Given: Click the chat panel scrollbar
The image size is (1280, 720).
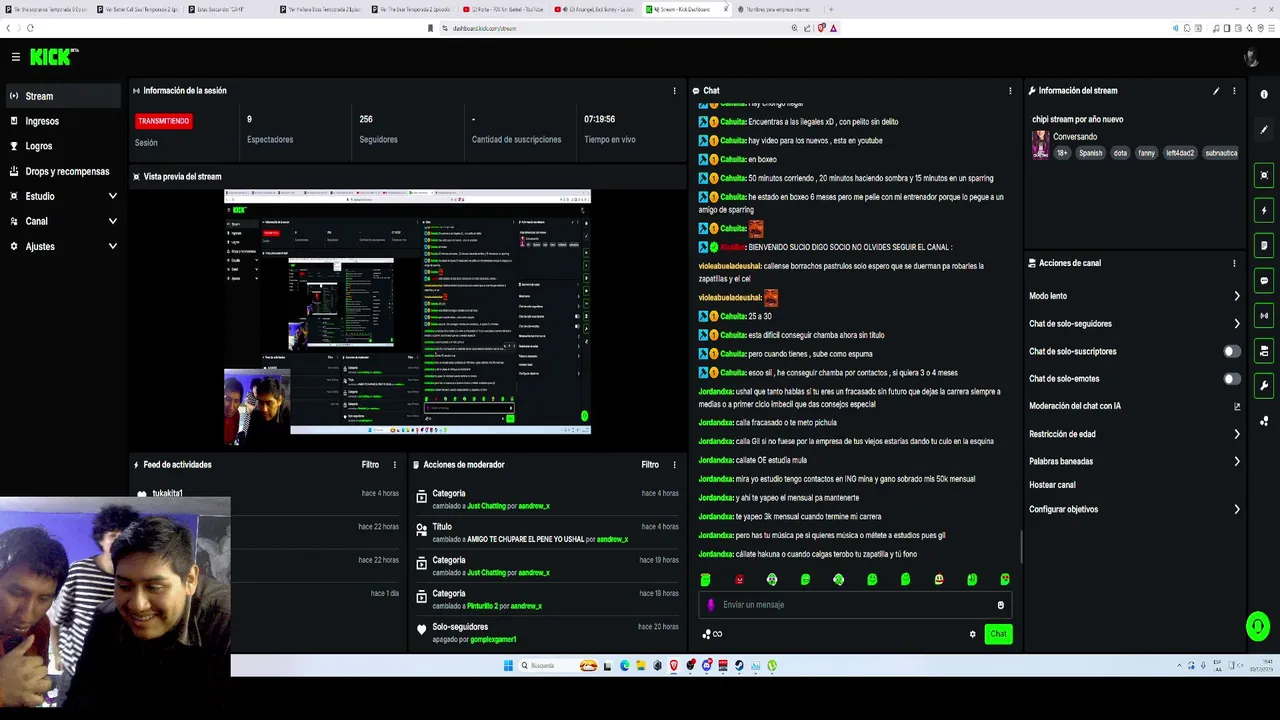Looking at the screenshot, I should [1020, 546].
